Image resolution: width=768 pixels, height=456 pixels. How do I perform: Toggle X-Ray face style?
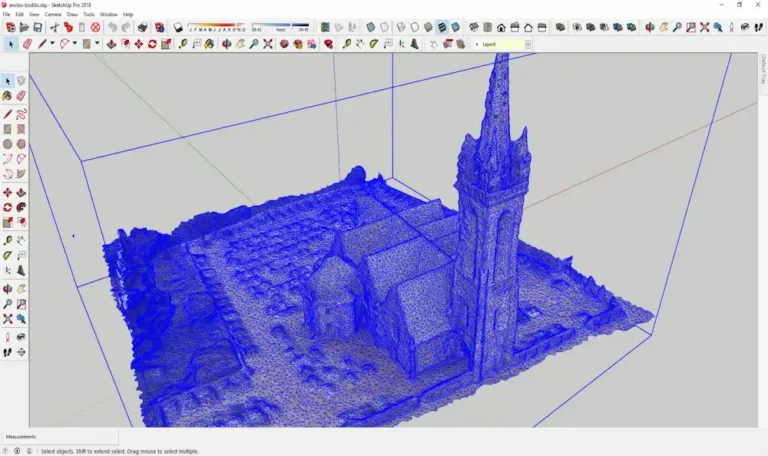(371, 27)
